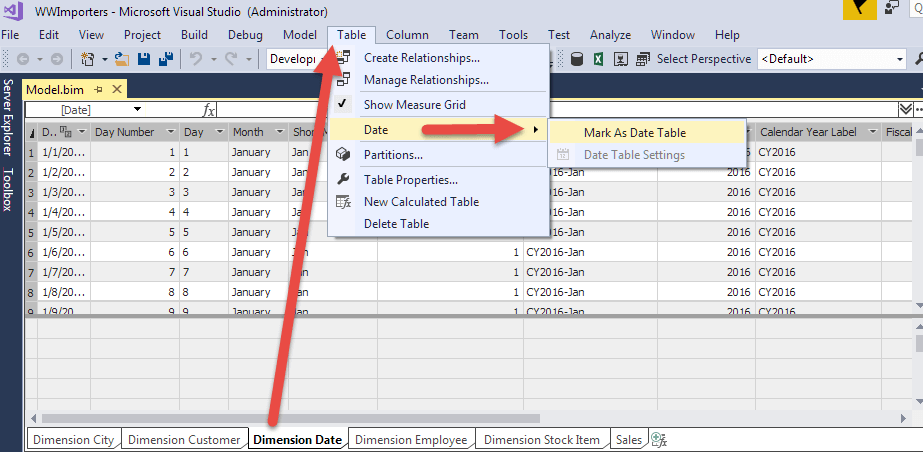
Task: Switch to Dimension Stock Item tab
Action: click(542, 440)
